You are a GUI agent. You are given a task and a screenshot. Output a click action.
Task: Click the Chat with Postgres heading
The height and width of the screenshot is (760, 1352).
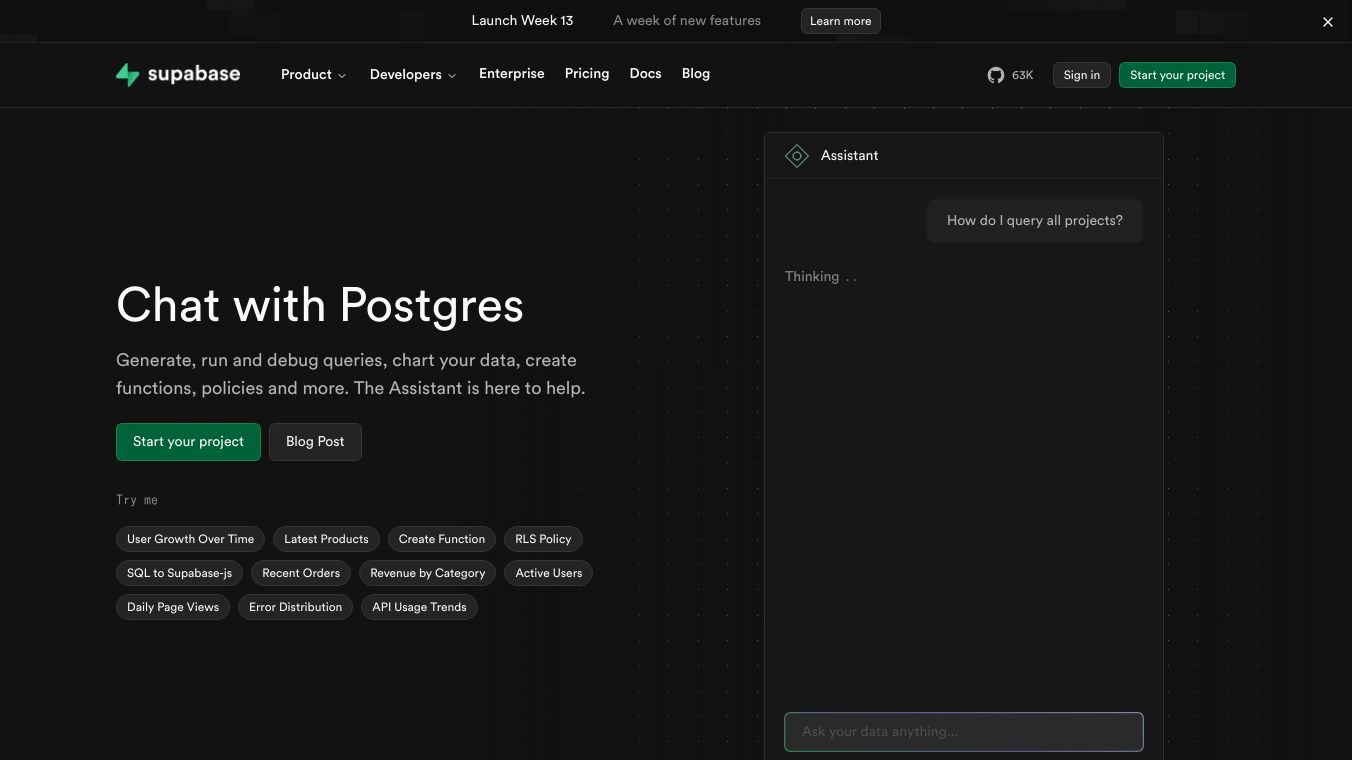point(320,305)
